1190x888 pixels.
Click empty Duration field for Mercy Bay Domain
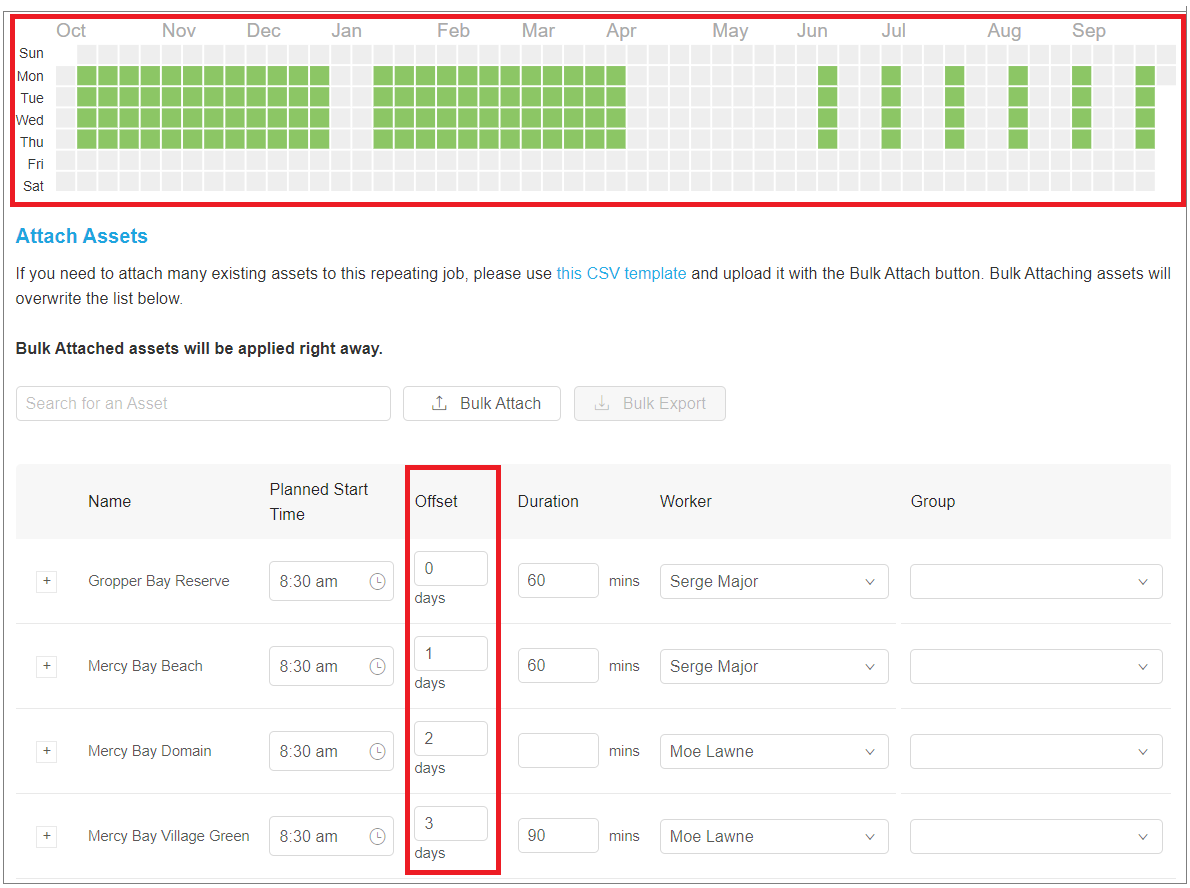pos(559,751)
